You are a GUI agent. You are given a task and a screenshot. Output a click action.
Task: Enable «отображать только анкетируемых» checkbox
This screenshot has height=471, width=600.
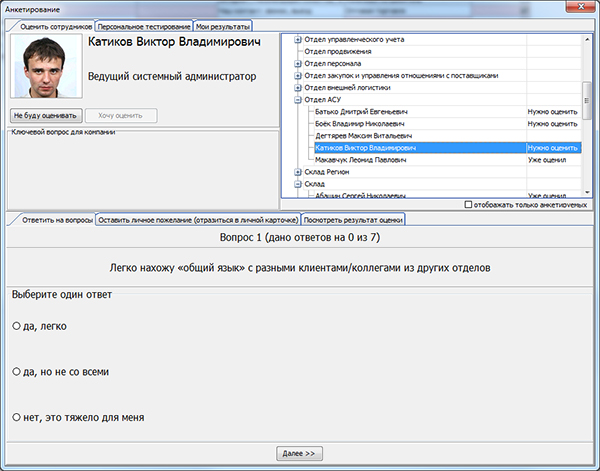pyautogui.click(x=471, y=204)
